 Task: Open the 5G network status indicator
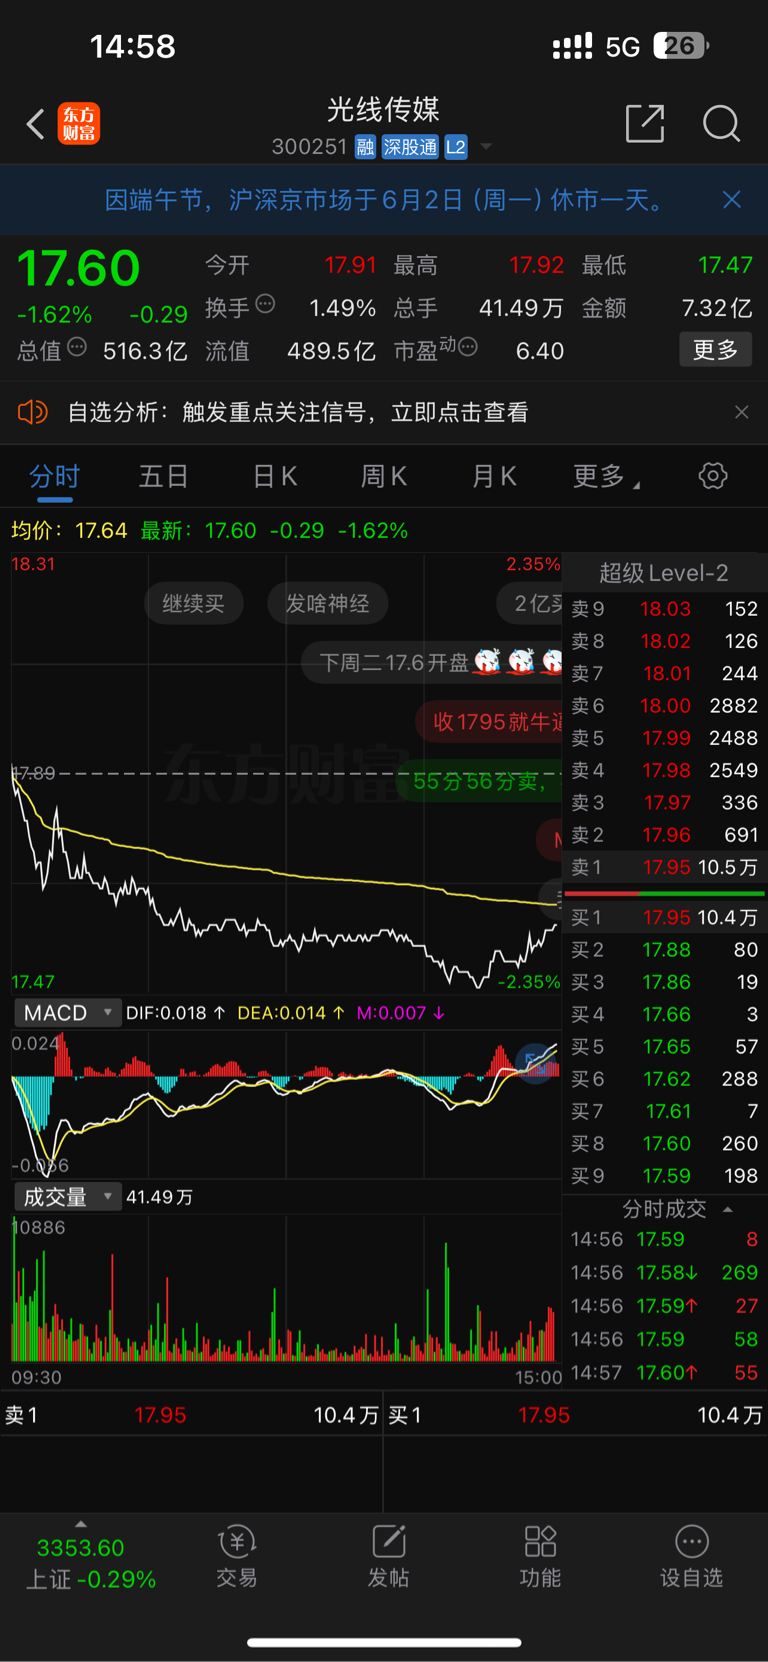pyautogui.click(x=623, y=47)
